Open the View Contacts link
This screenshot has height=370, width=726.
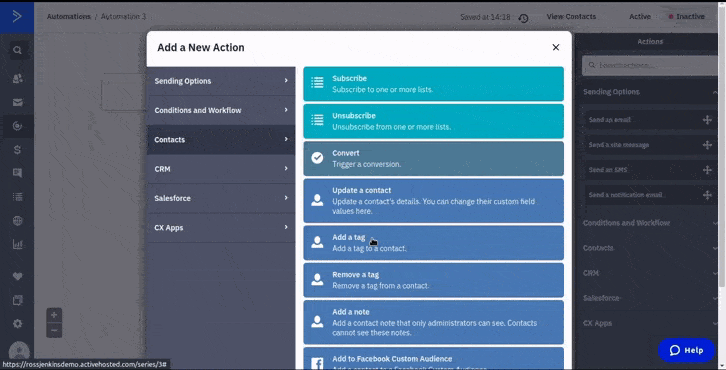coord(571,17)
